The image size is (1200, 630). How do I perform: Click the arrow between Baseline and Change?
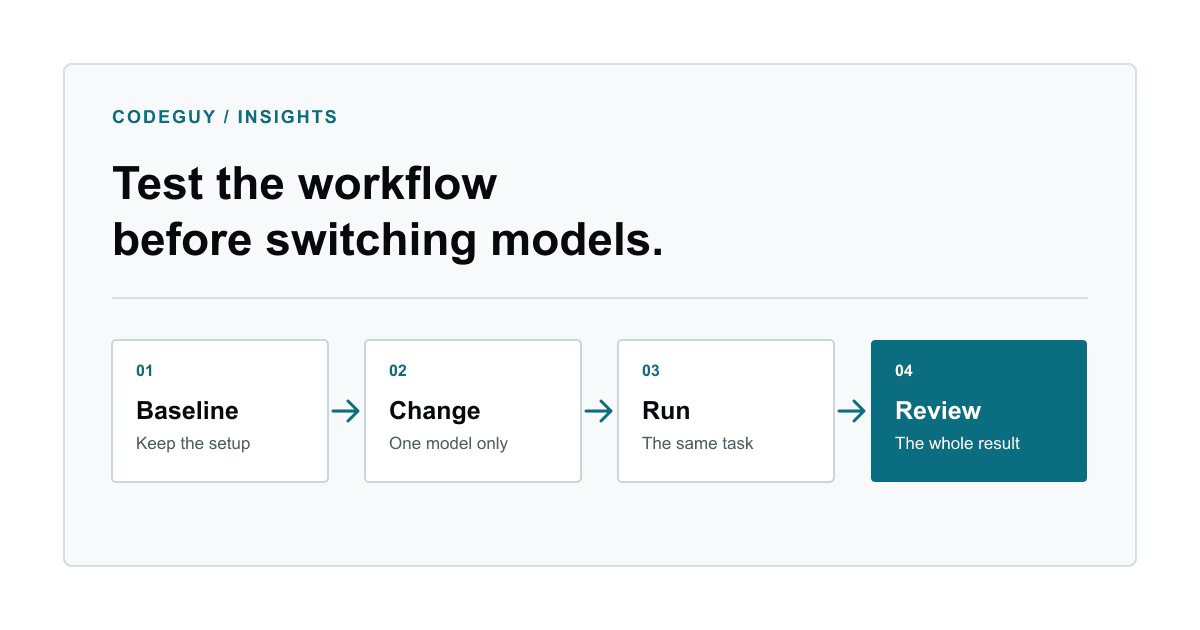(x=346, y=411)
